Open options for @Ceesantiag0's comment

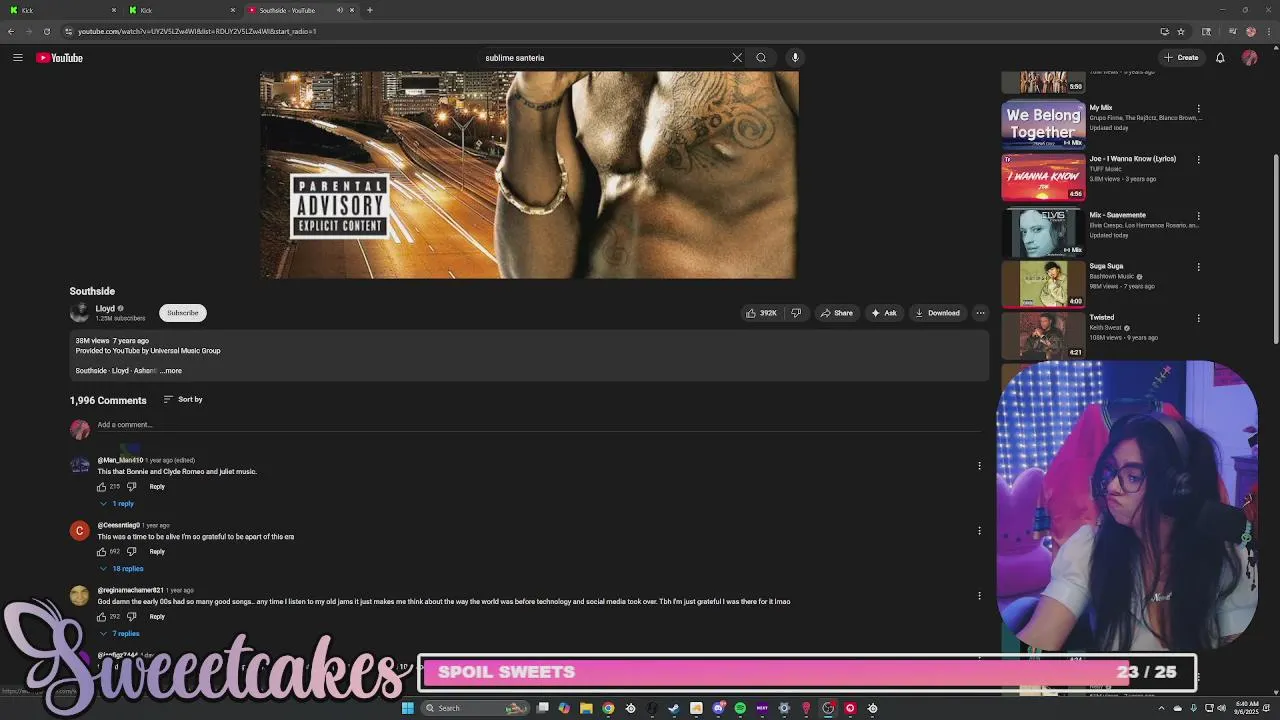(x=979, y=531)
